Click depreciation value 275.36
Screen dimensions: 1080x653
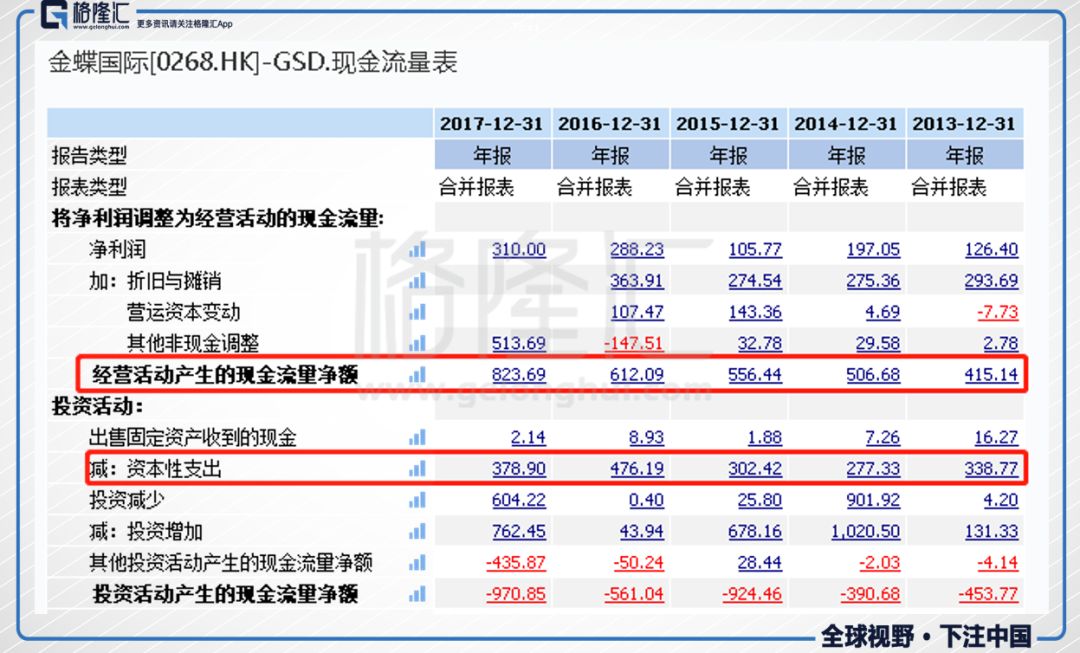click(873, 280)
